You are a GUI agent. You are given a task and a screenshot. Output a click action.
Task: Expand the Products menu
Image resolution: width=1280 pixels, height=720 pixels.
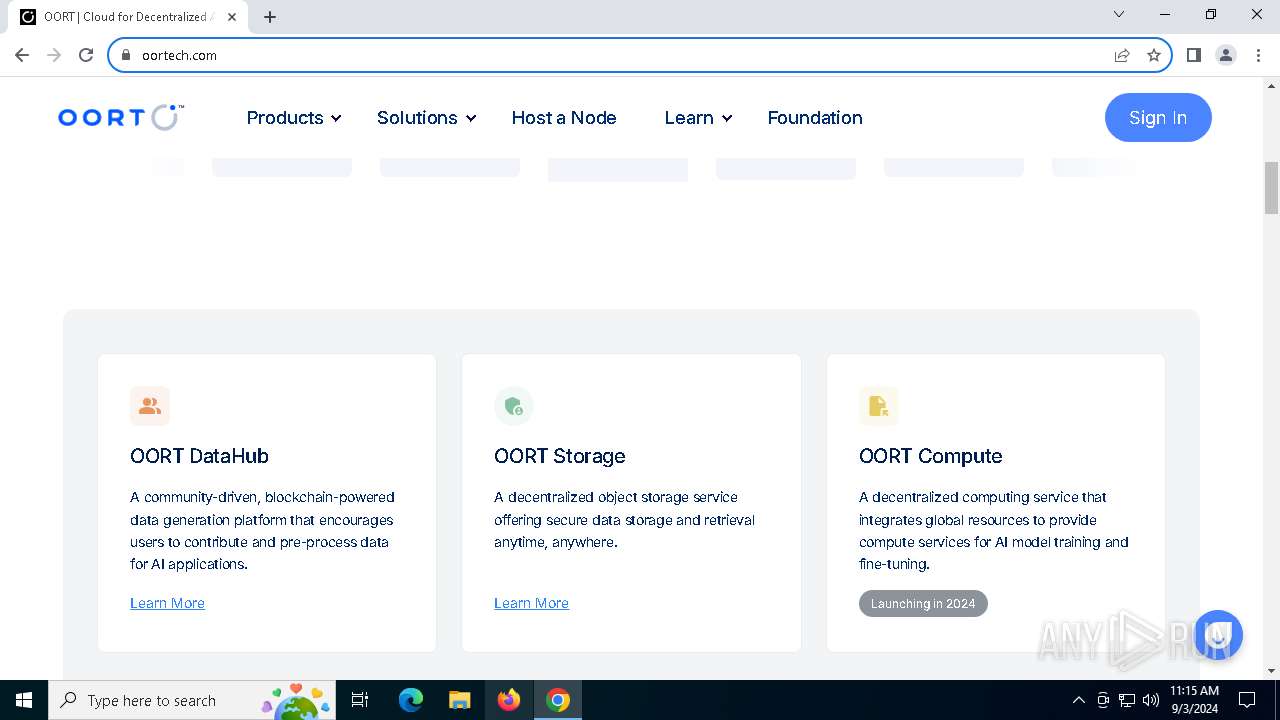pos(294,117)
